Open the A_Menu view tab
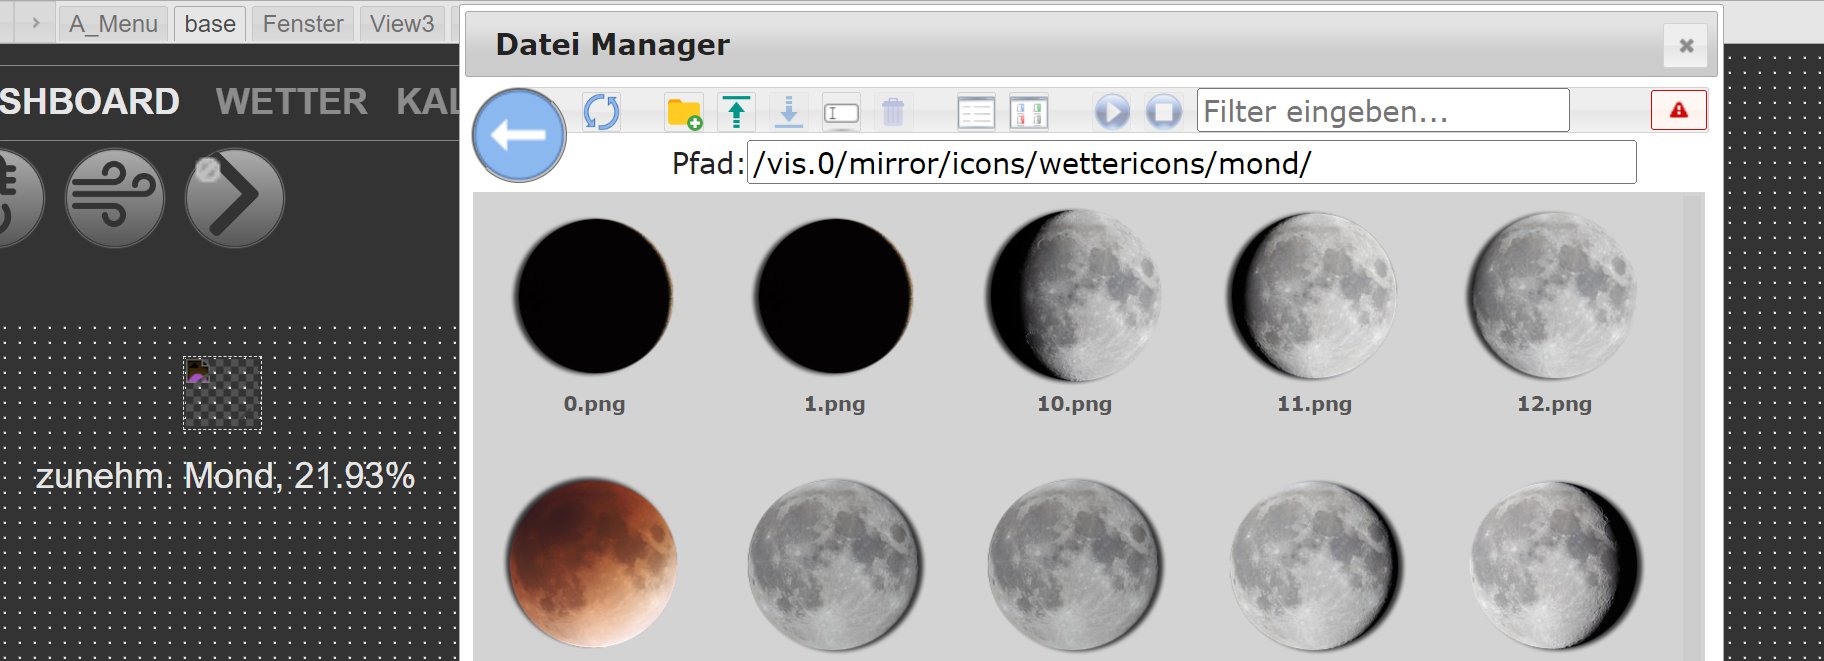 113,24
